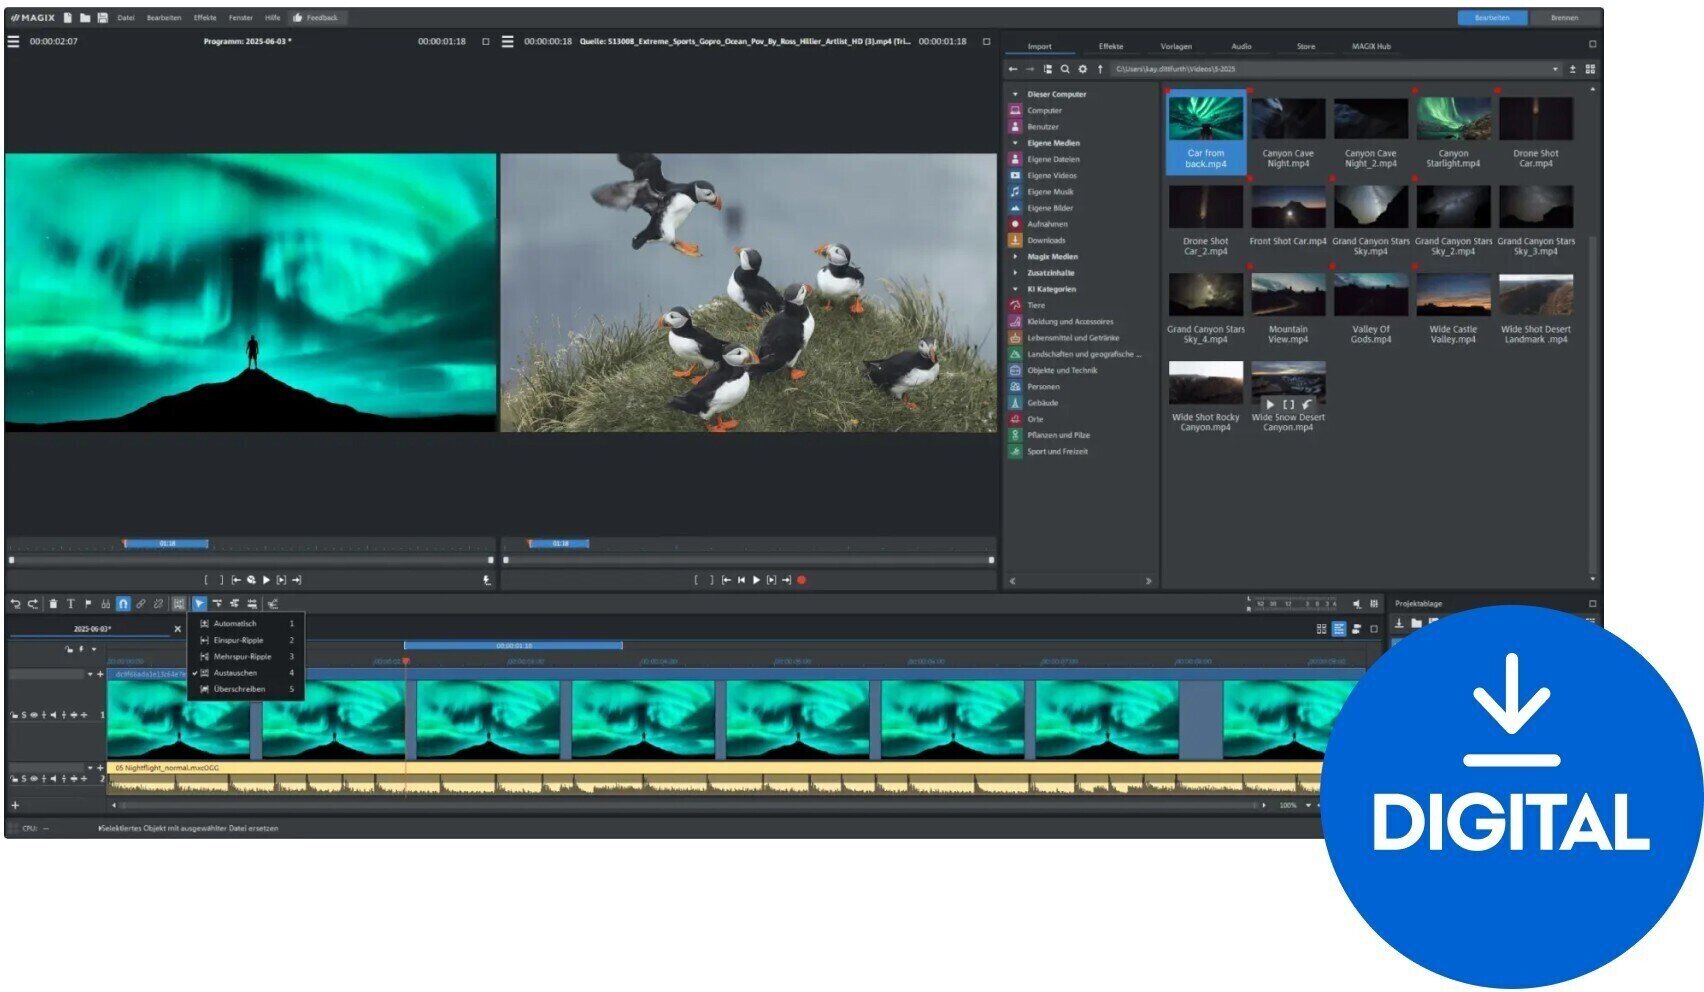Open the Razor/cut tool icon
The image size is (1704, 992).
pos(106,603)
